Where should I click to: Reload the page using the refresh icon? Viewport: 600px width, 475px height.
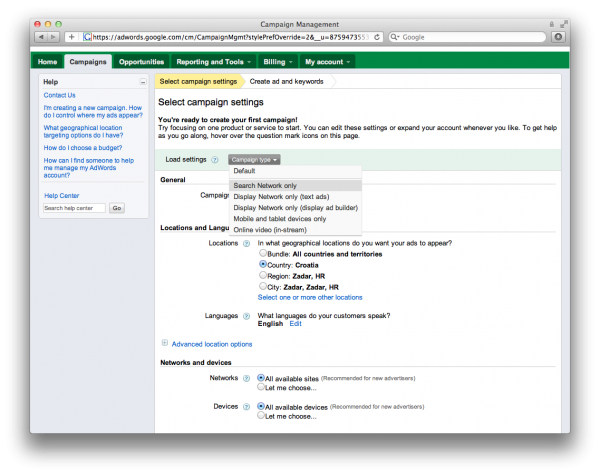point(377,37)
